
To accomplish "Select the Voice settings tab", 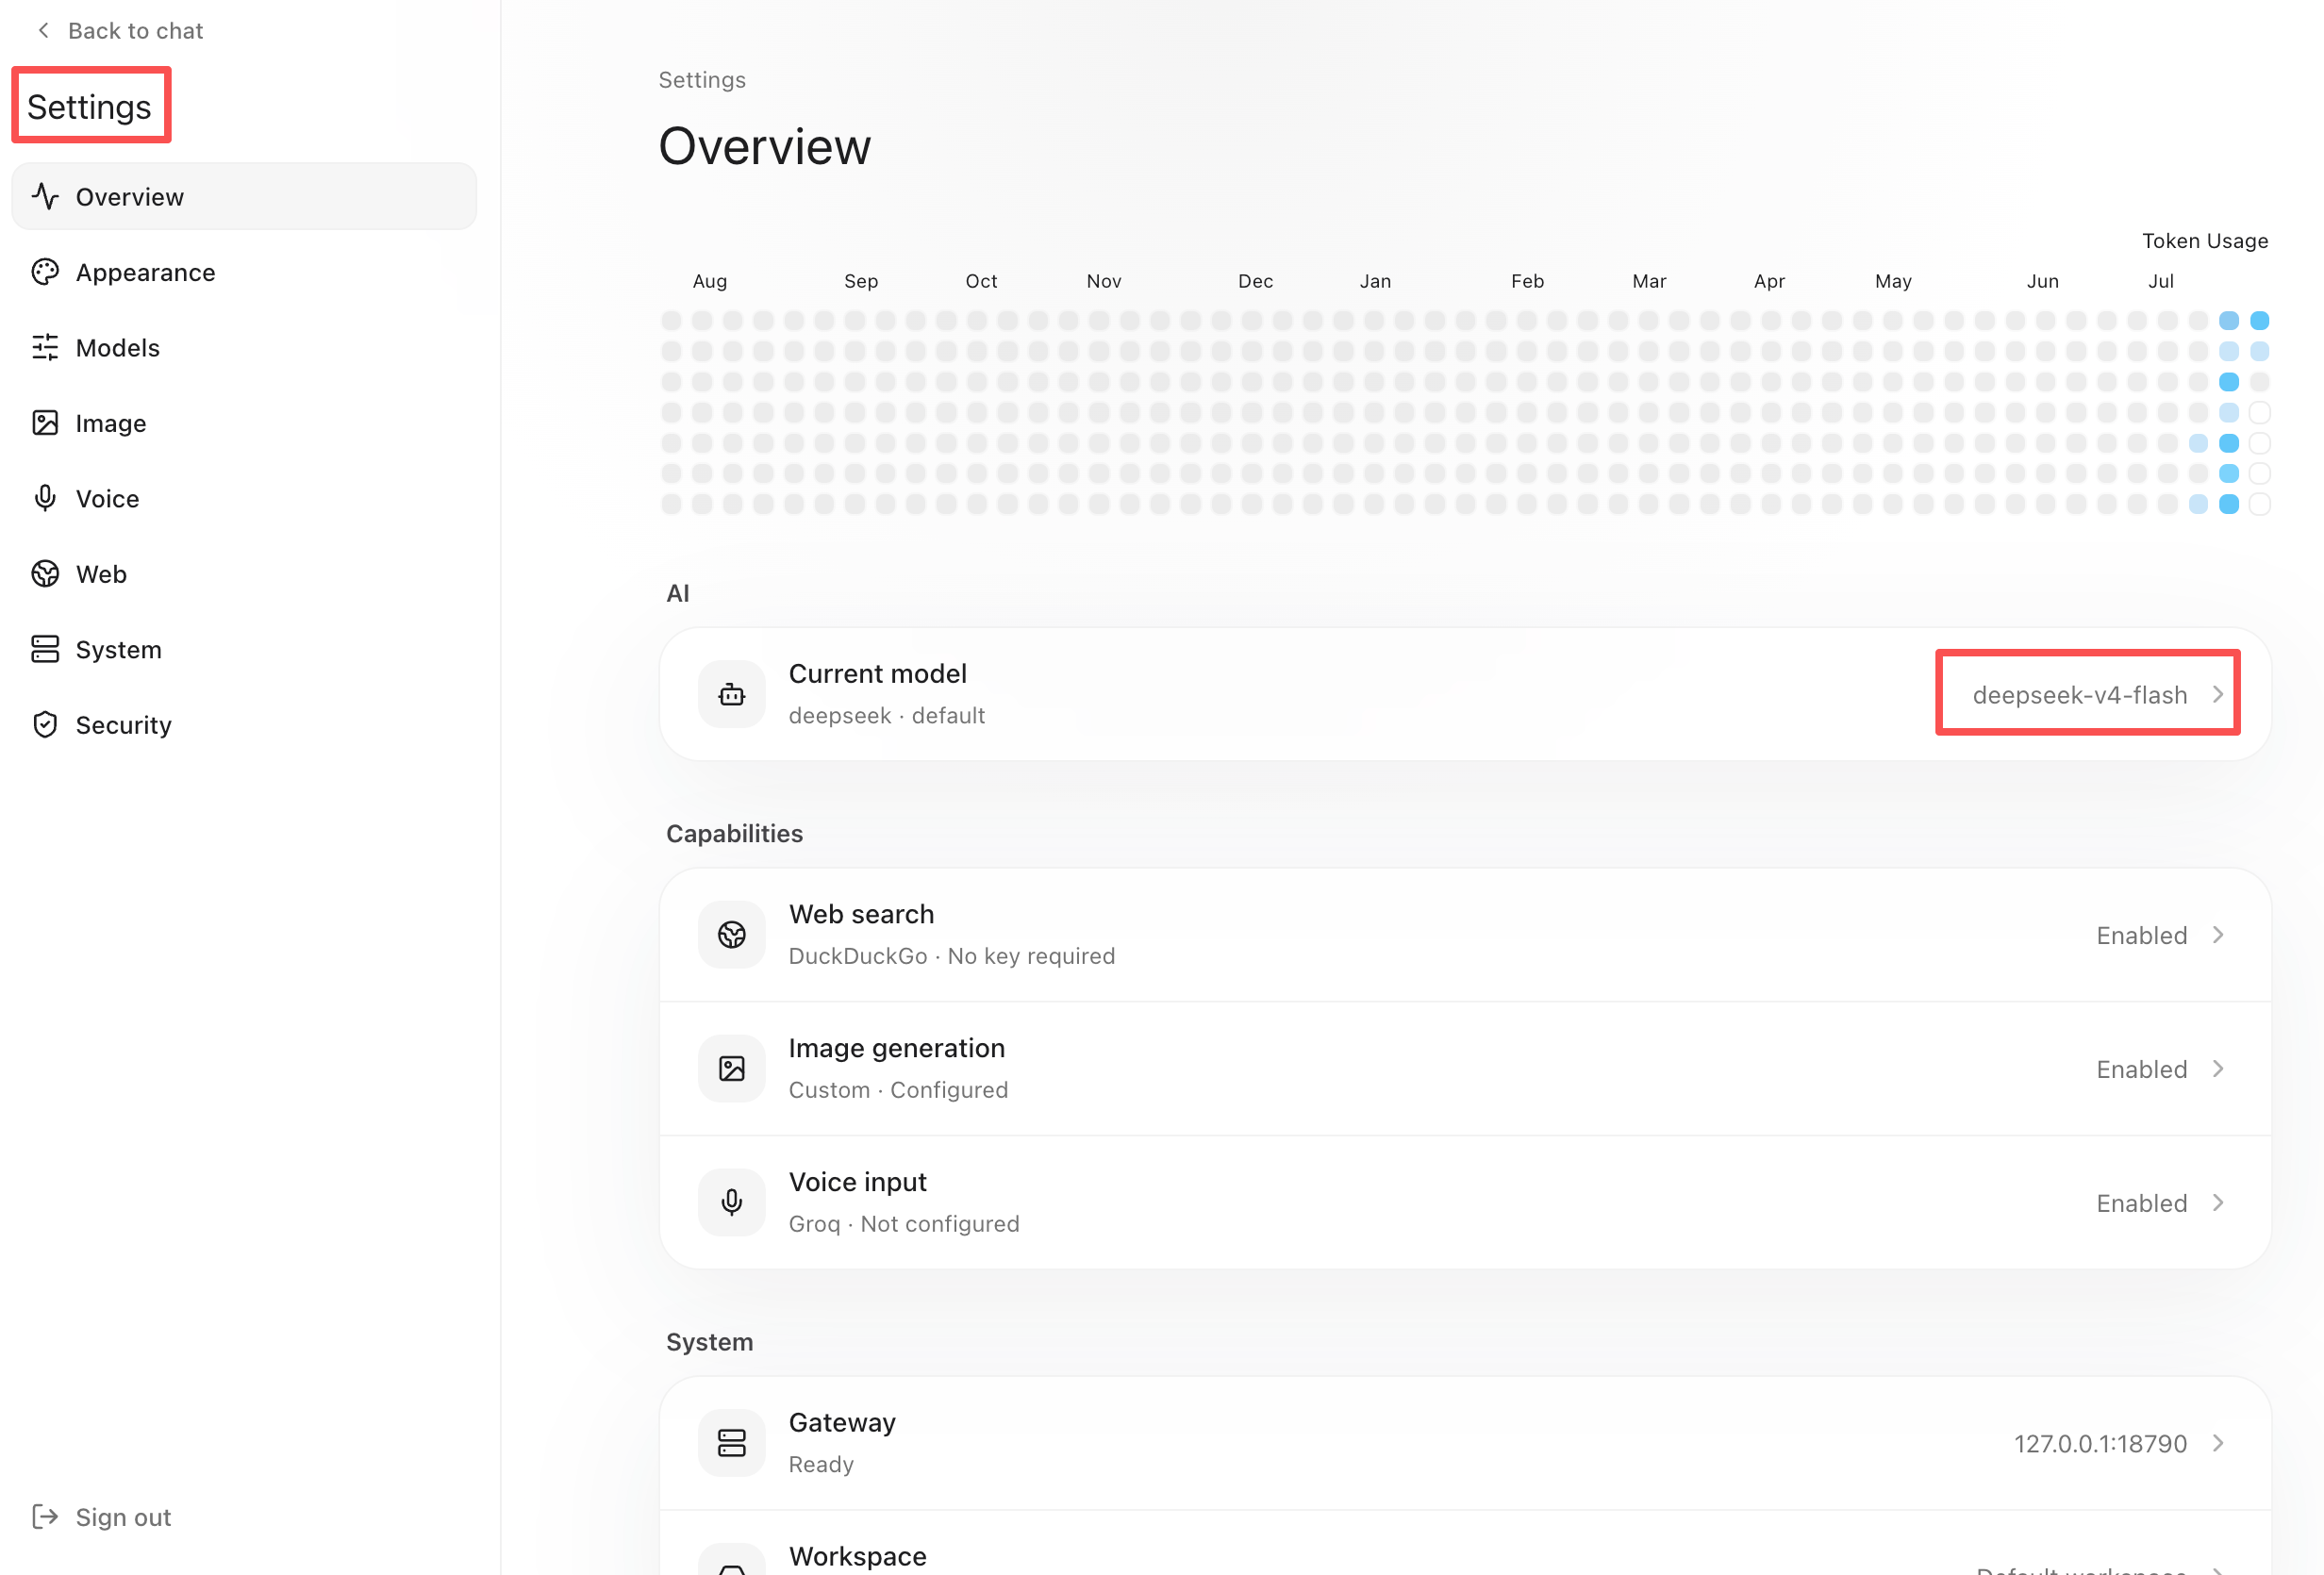I will 244,498.
